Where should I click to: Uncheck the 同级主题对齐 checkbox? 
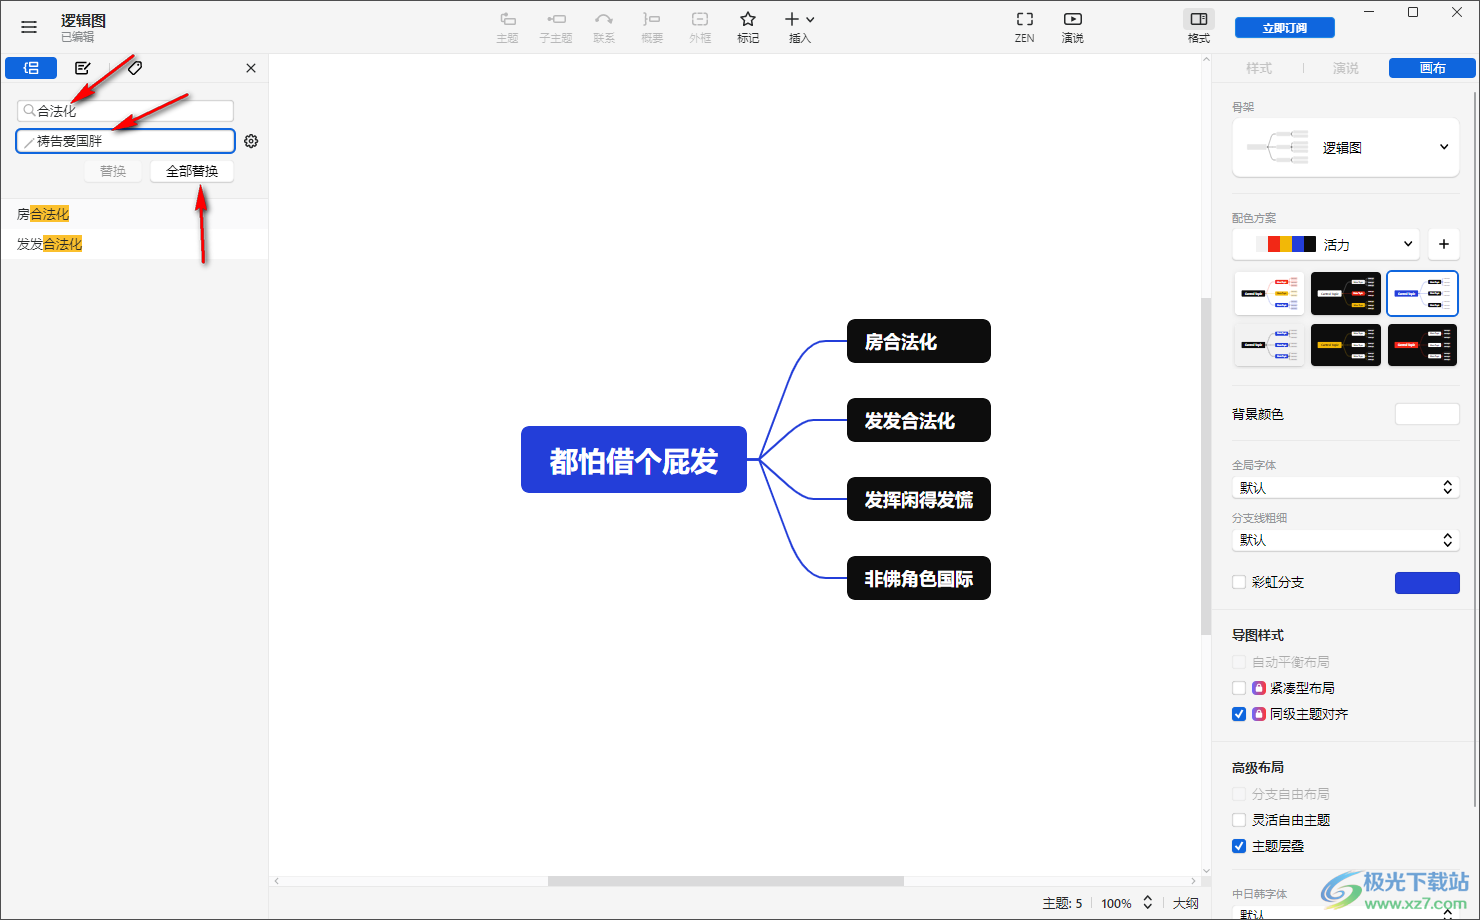click(1239, 714)
